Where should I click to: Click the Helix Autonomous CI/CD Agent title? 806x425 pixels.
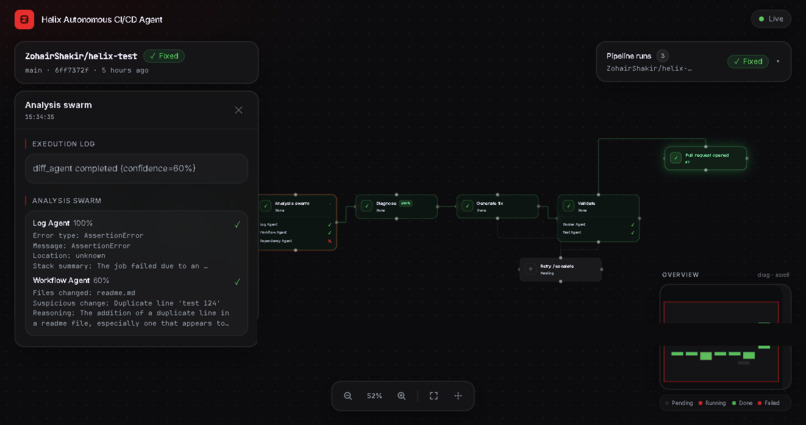click(102, 20)
